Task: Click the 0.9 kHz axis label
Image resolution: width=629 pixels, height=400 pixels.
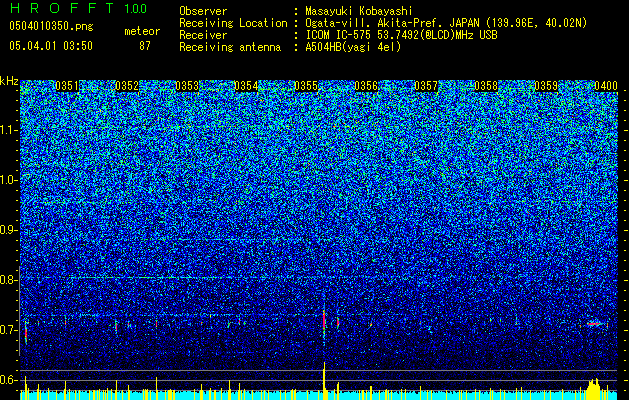Action: click(x=8, y=230)
